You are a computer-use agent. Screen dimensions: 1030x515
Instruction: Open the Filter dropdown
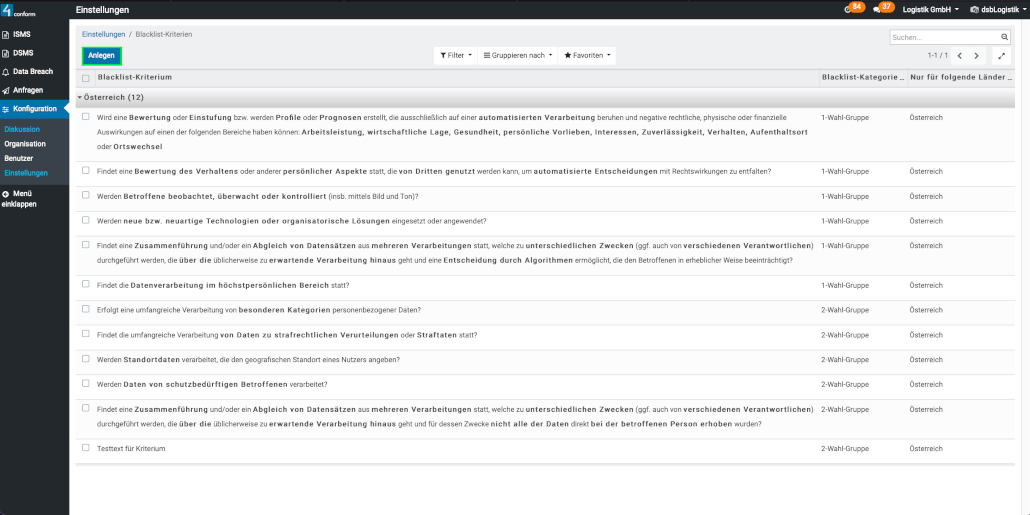455,56
